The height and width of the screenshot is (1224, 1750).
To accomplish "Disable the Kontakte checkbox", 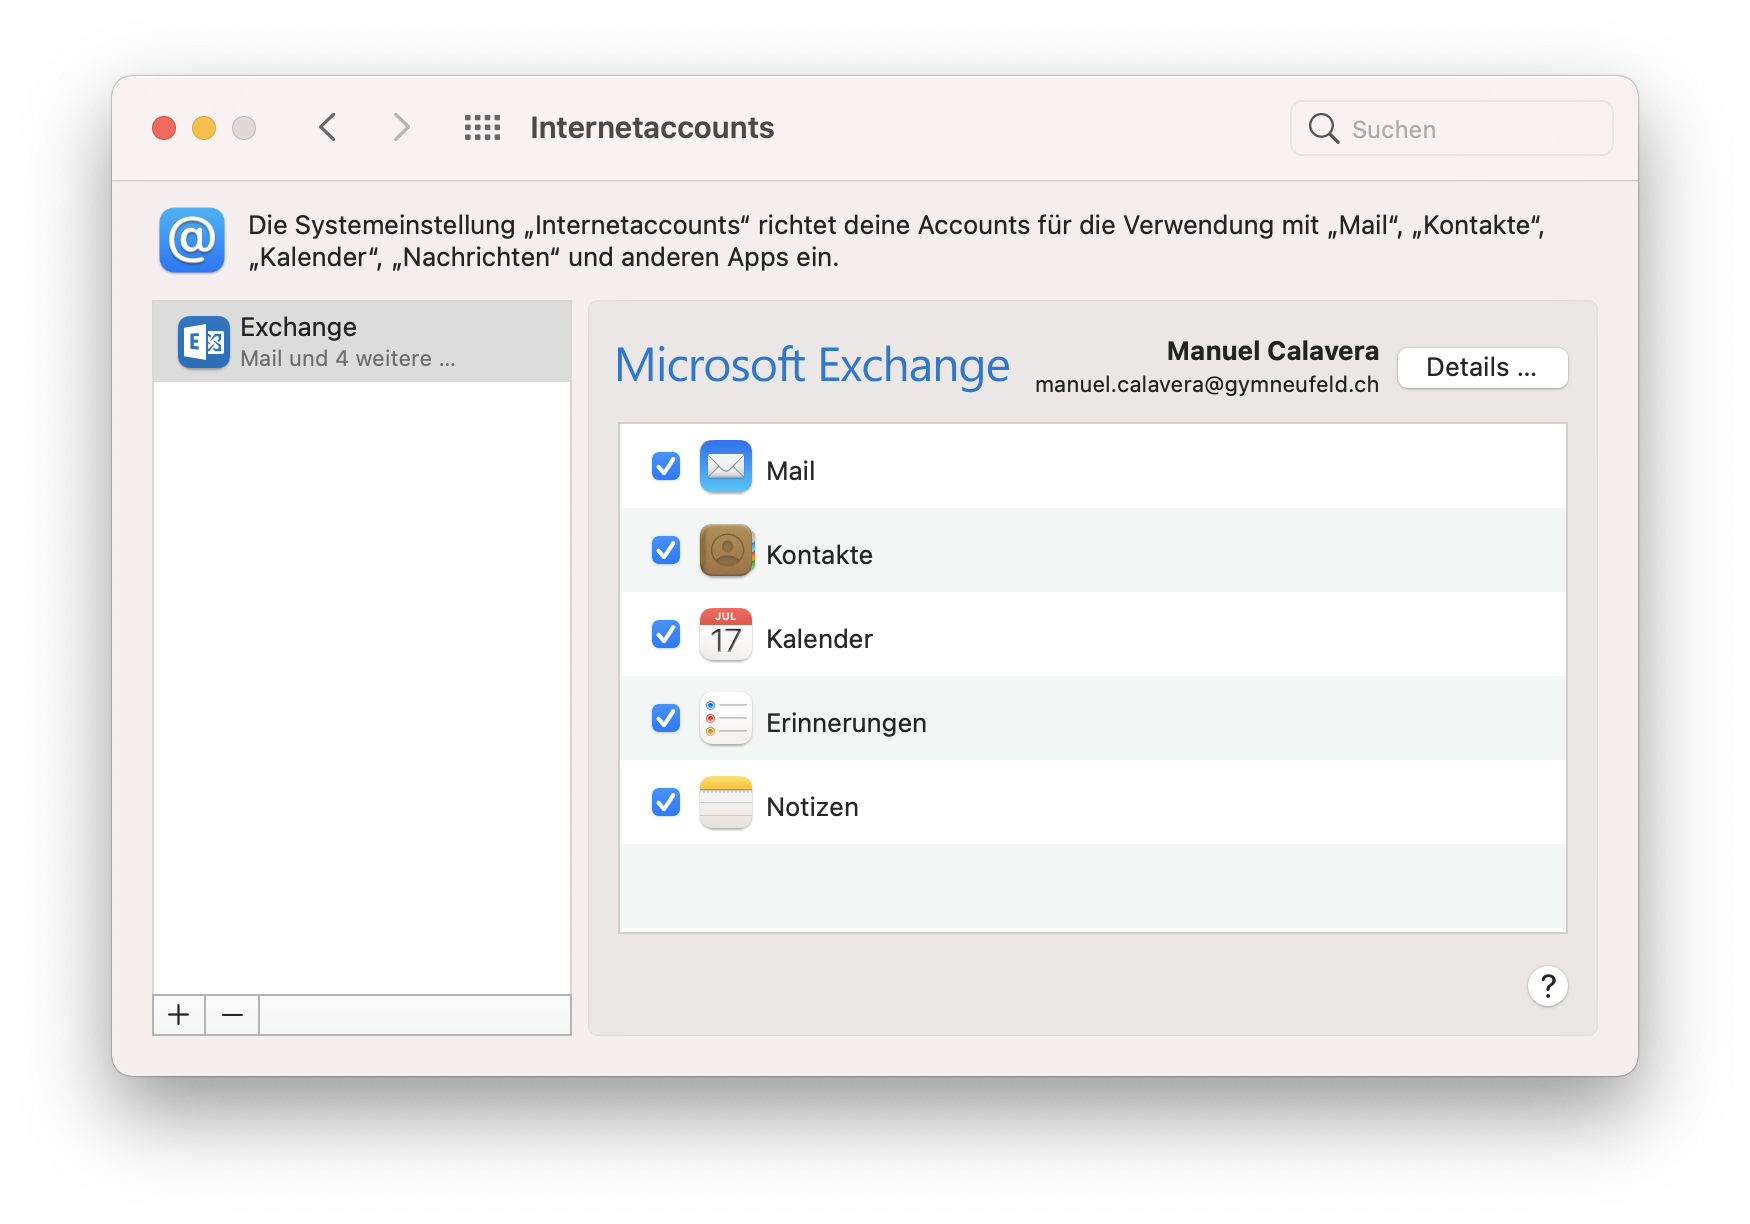I will pos(666,551).
